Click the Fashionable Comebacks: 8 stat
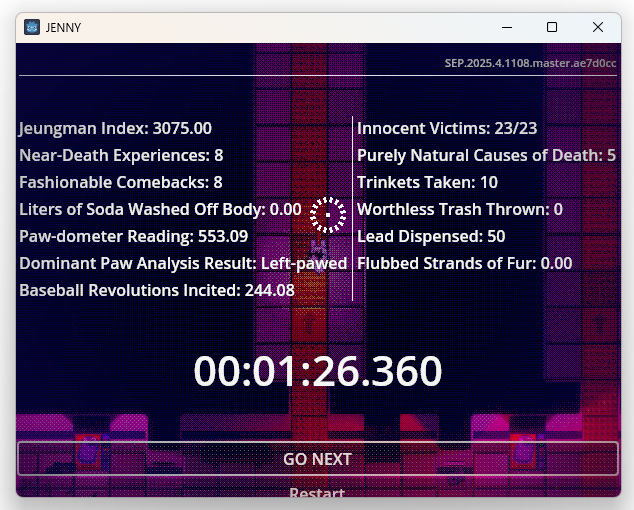 click(121, 182)
